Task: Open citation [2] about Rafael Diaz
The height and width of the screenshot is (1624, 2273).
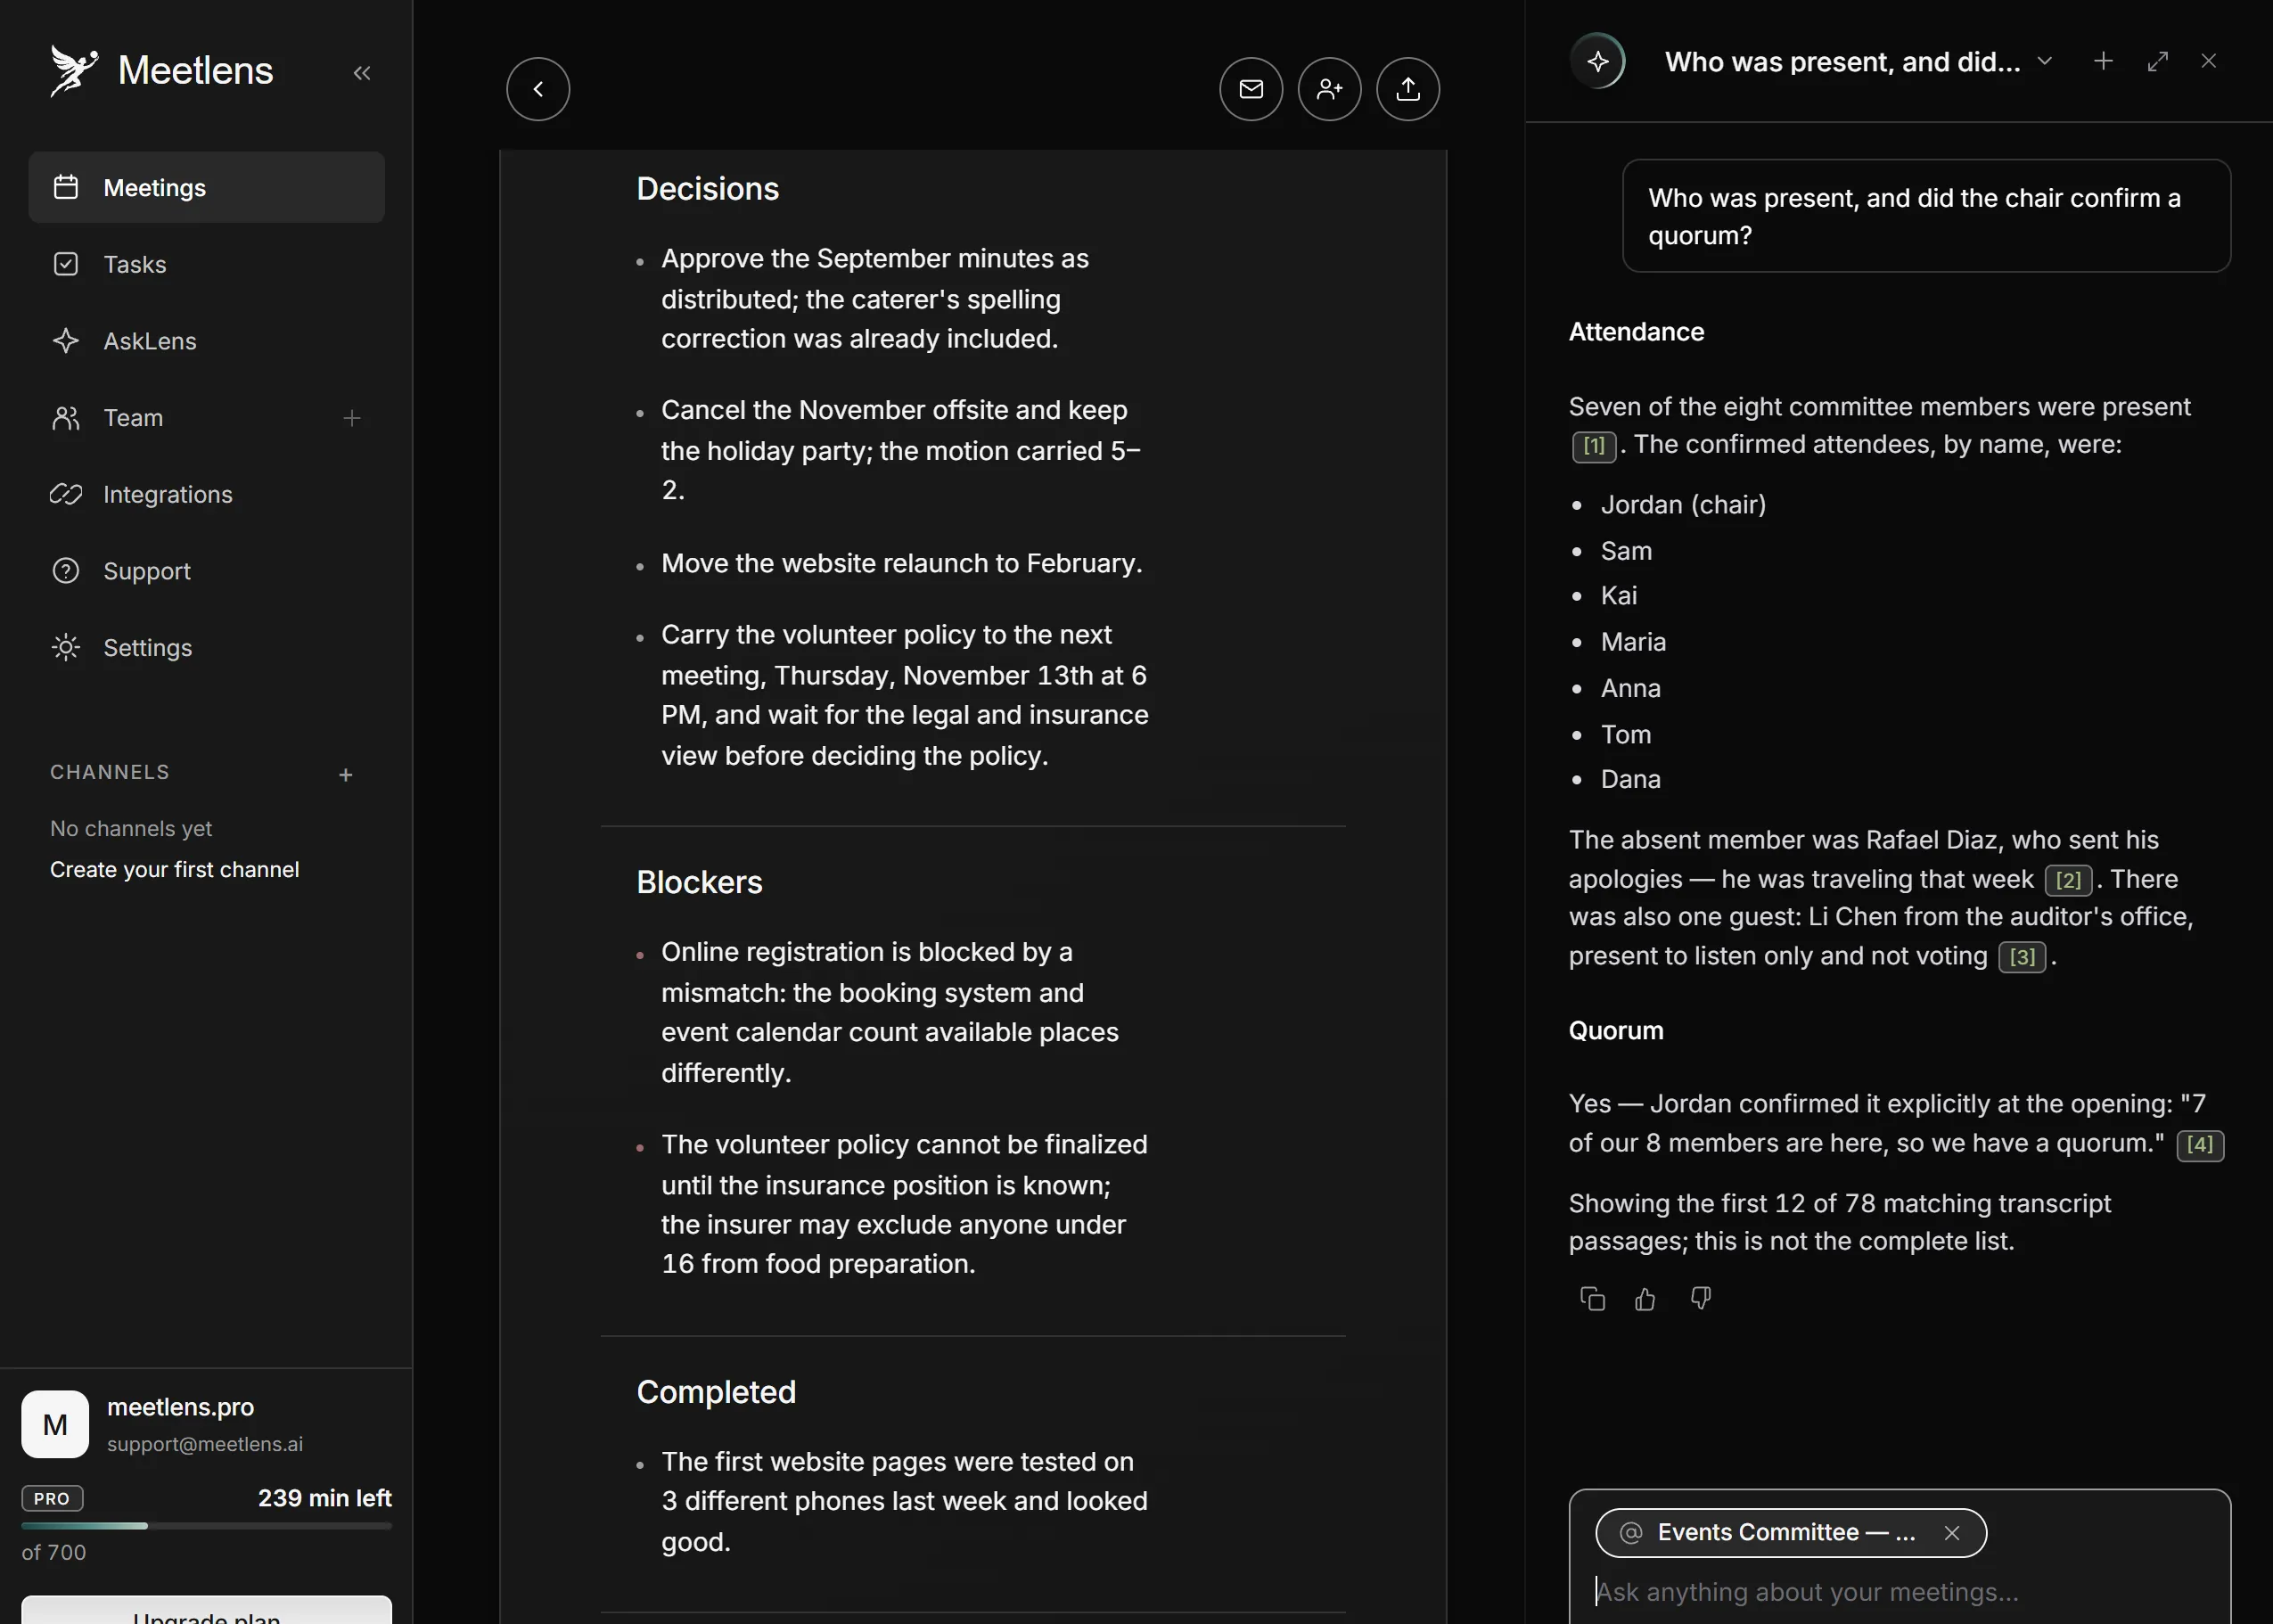Action: coord(2068,880)
